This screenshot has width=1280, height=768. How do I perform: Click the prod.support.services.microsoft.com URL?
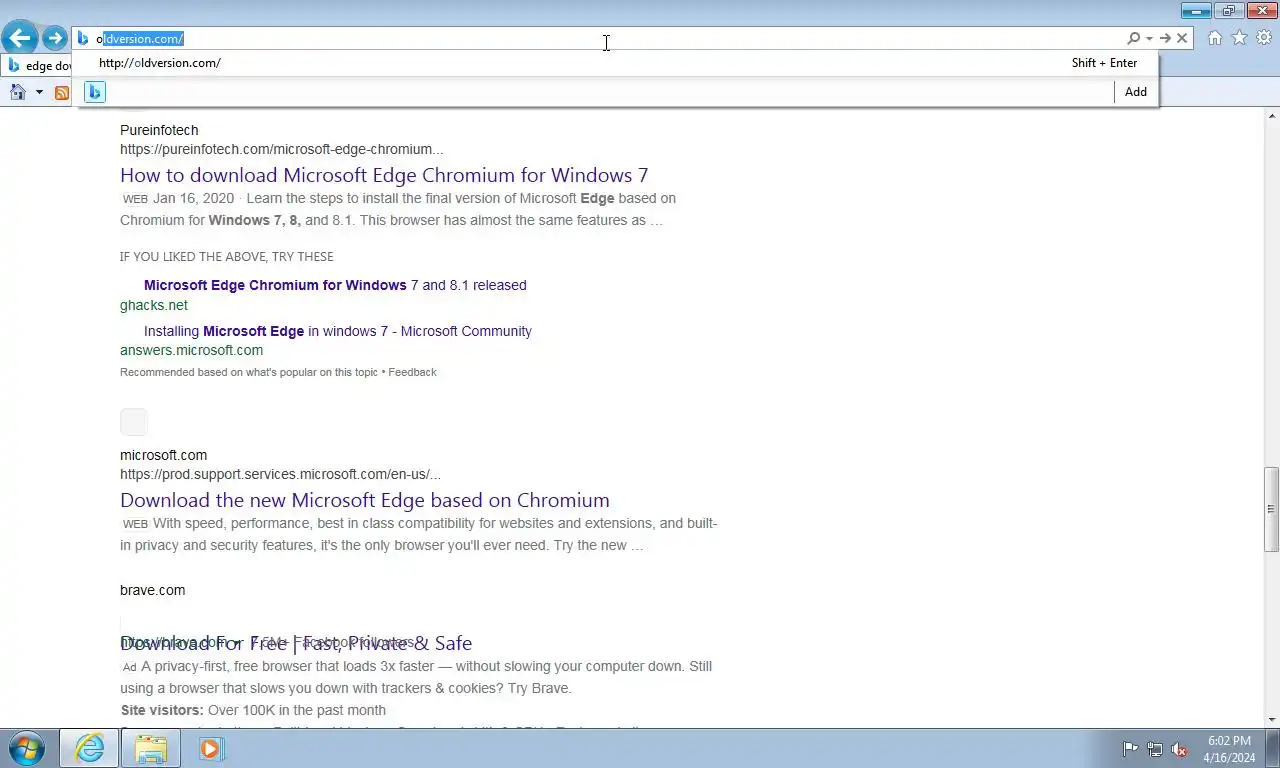(280, 474)
